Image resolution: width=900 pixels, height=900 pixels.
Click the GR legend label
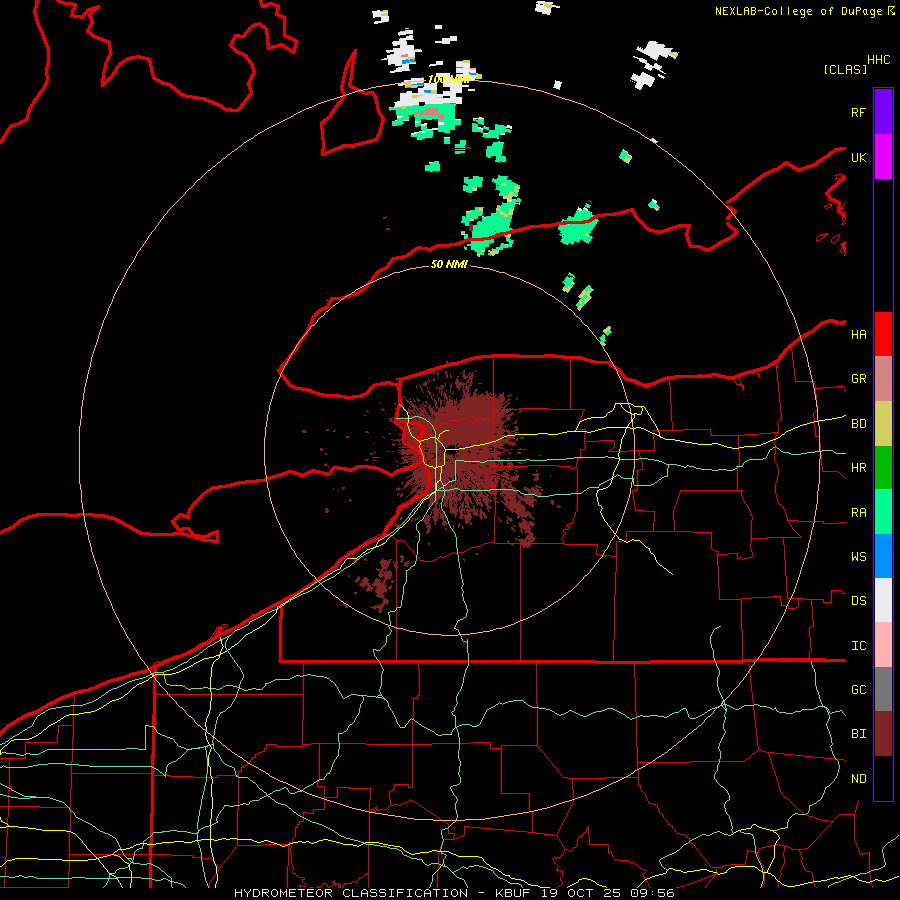(858, 379)
